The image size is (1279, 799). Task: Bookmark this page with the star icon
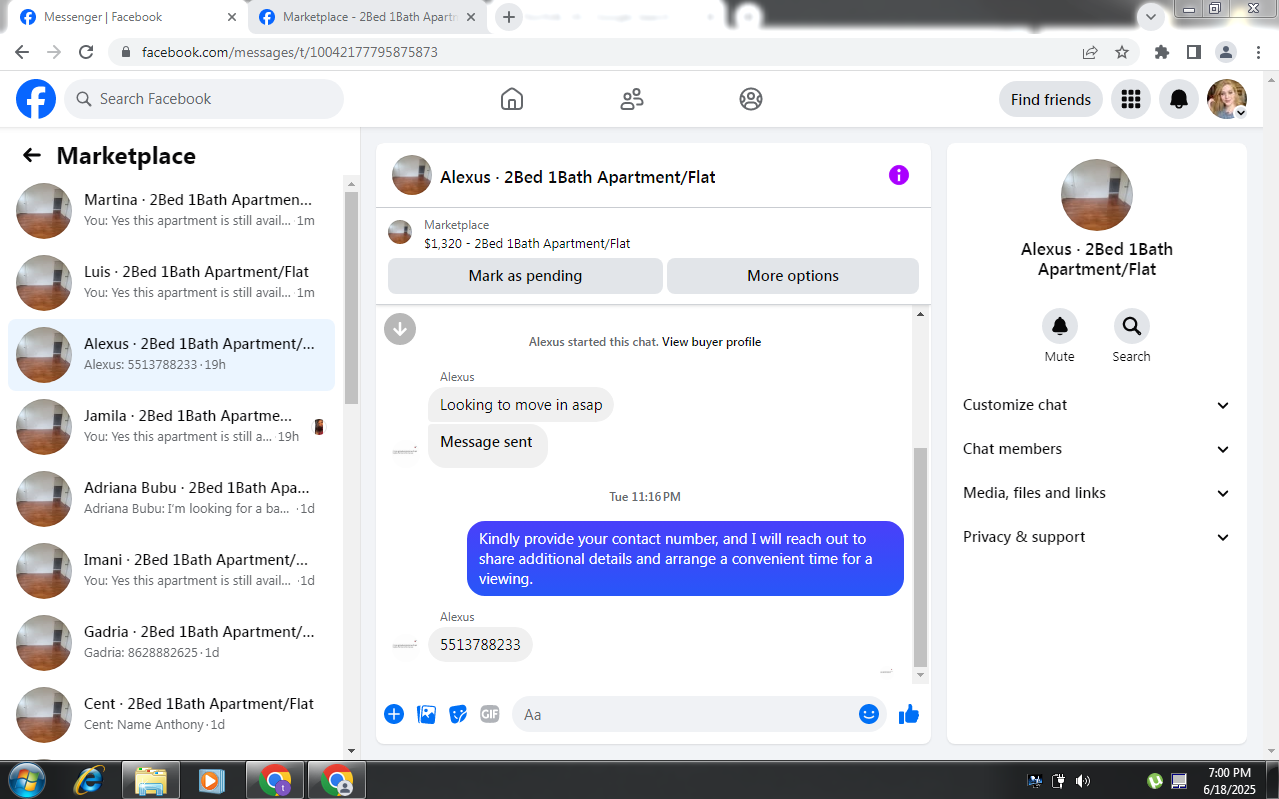coord(1122,52)
